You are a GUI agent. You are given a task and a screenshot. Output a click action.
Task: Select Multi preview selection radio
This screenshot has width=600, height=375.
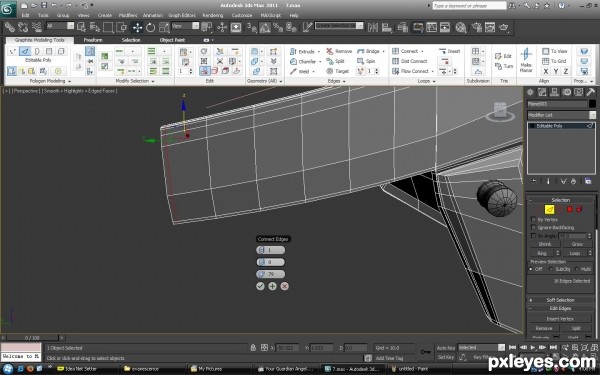click(577, 269)
